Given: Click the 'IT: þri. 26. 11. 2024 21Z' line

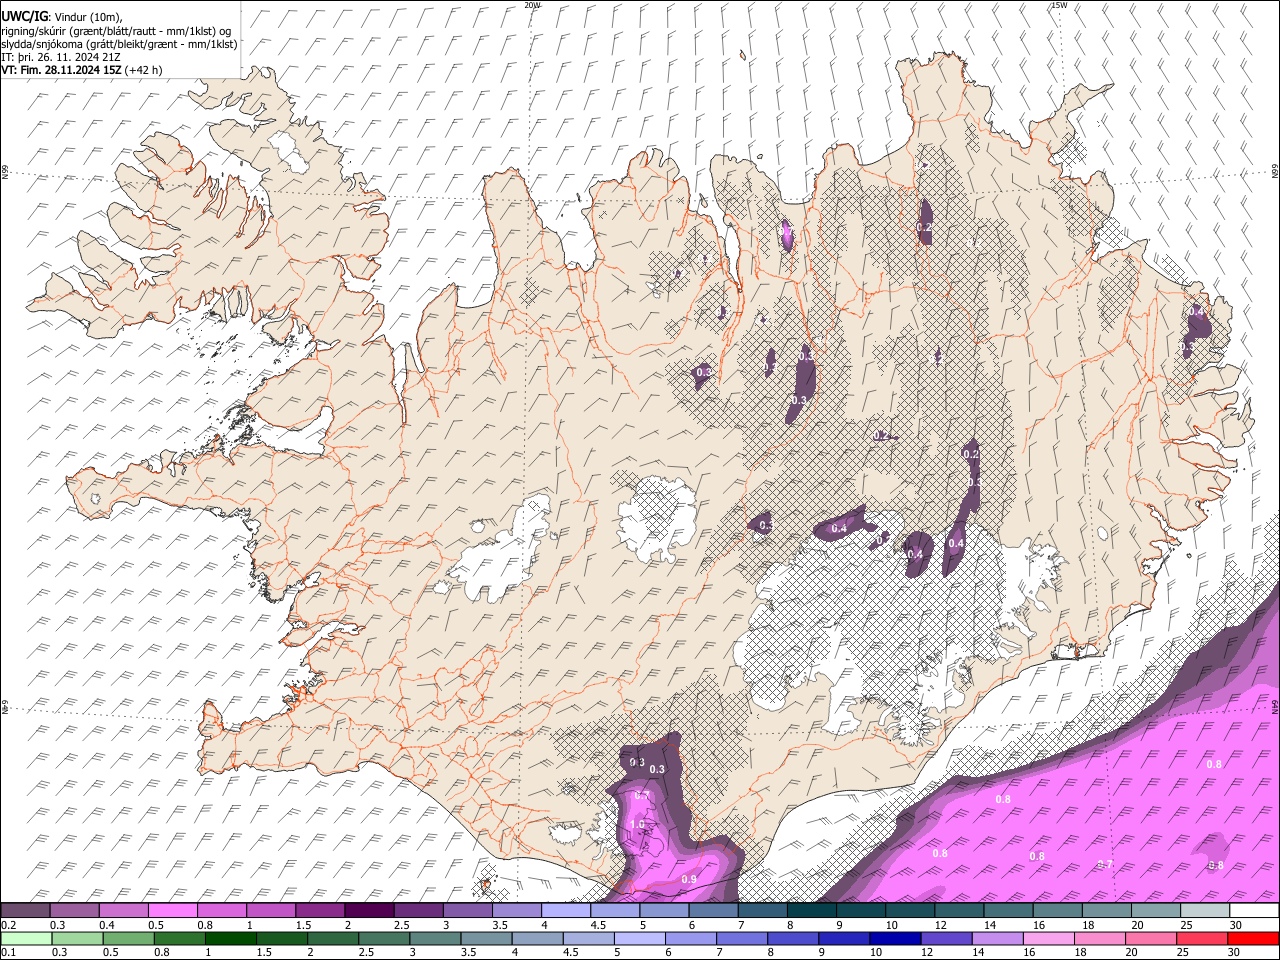Looking at the screenshot, I should pos(62,57).
